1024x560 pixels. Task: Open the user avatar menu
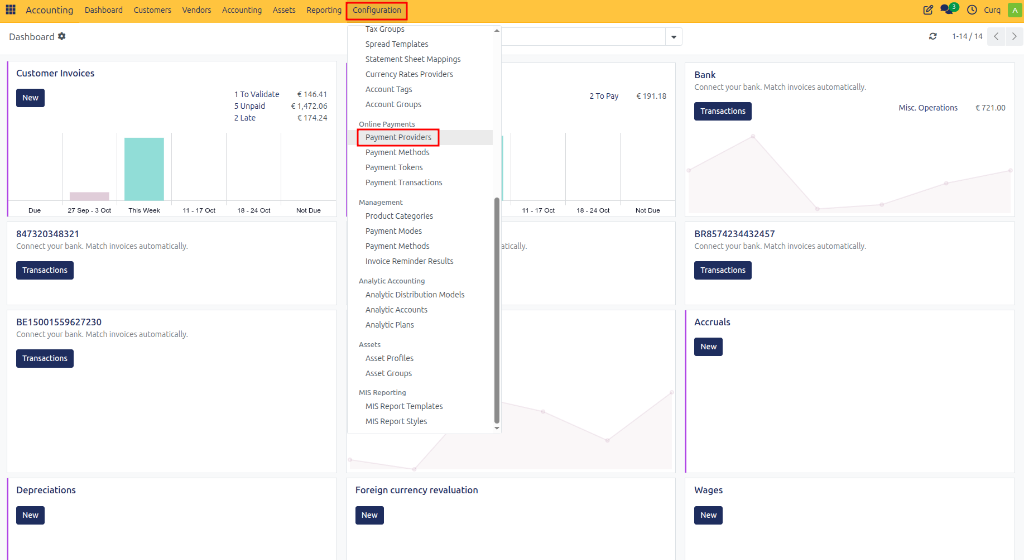(1015, 10)
